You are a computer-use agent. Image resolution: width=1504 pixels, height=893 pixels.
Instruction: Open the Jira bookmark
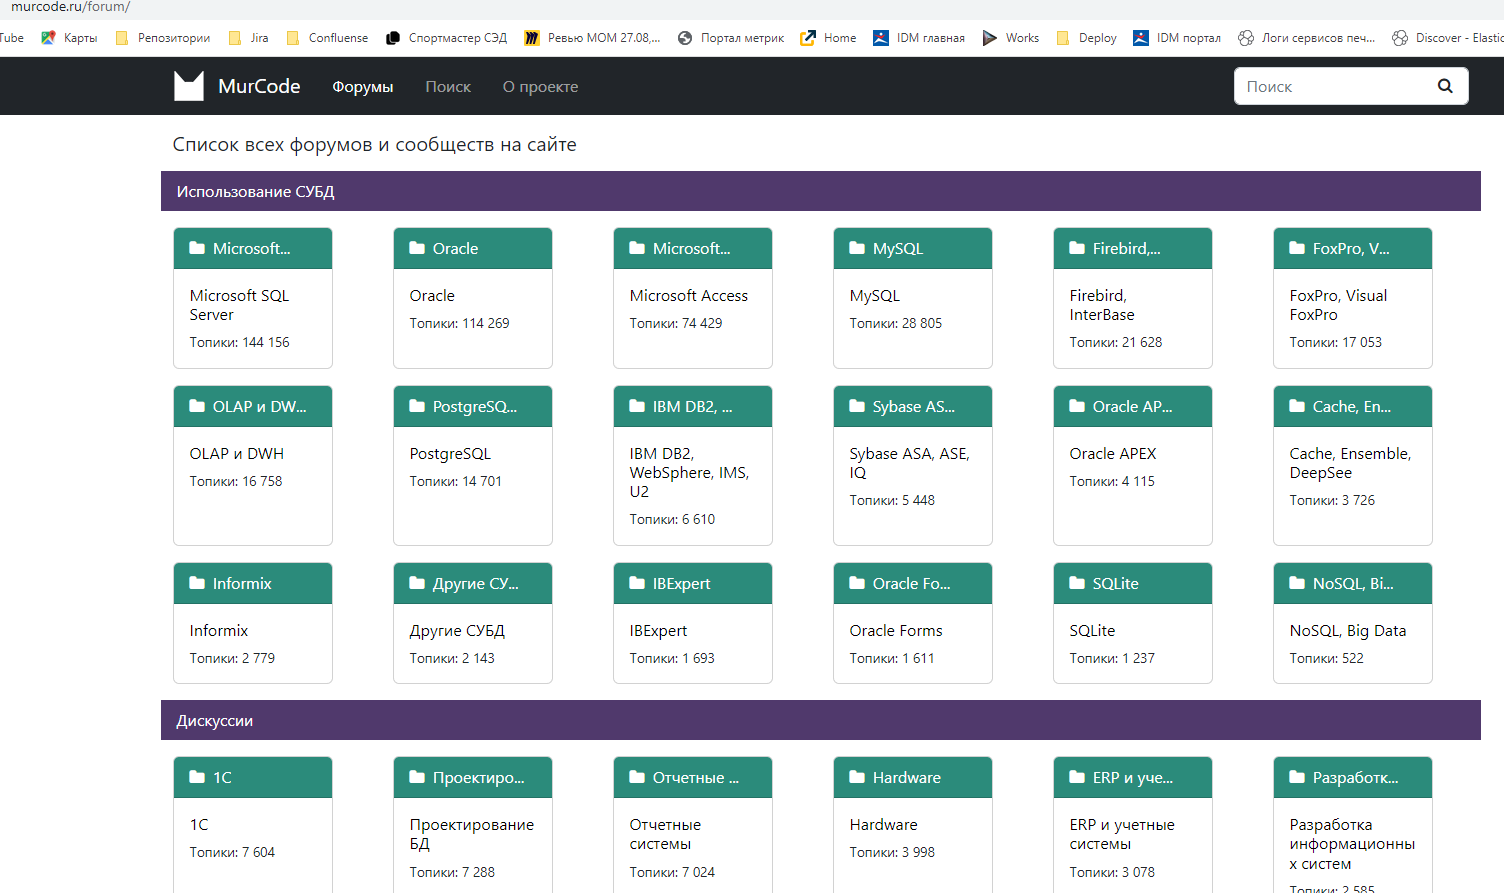(x=258, y=38)
